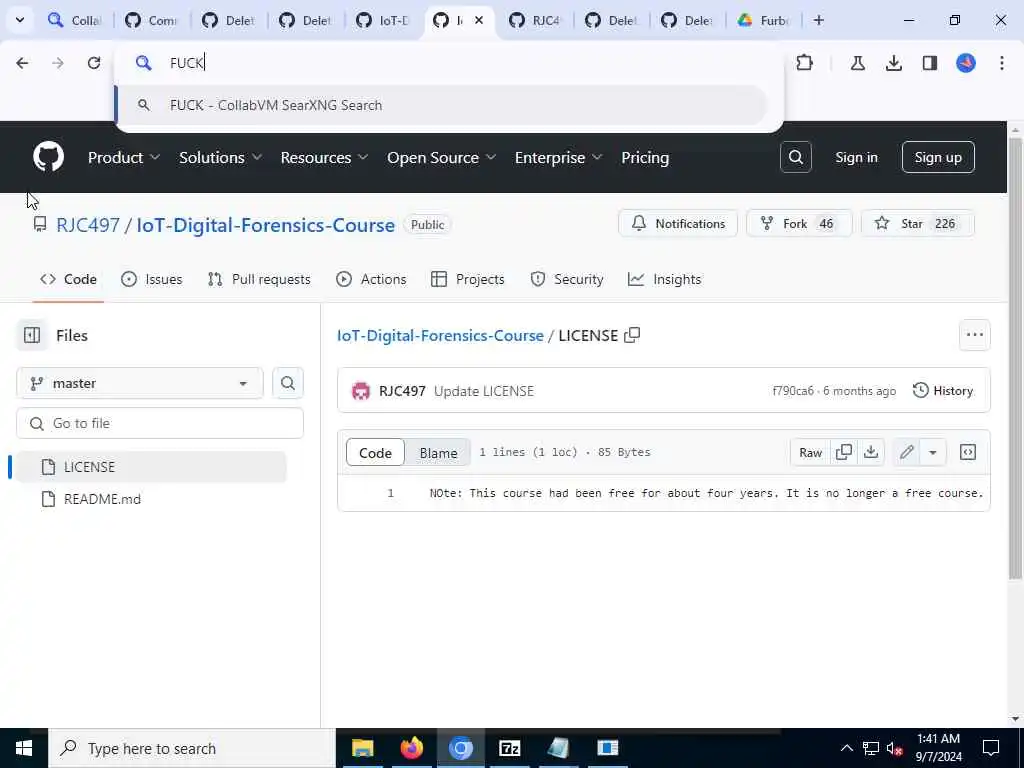The image size is (1024, 768).
Task: Open Chrome downloads icon
Action: 893,63
